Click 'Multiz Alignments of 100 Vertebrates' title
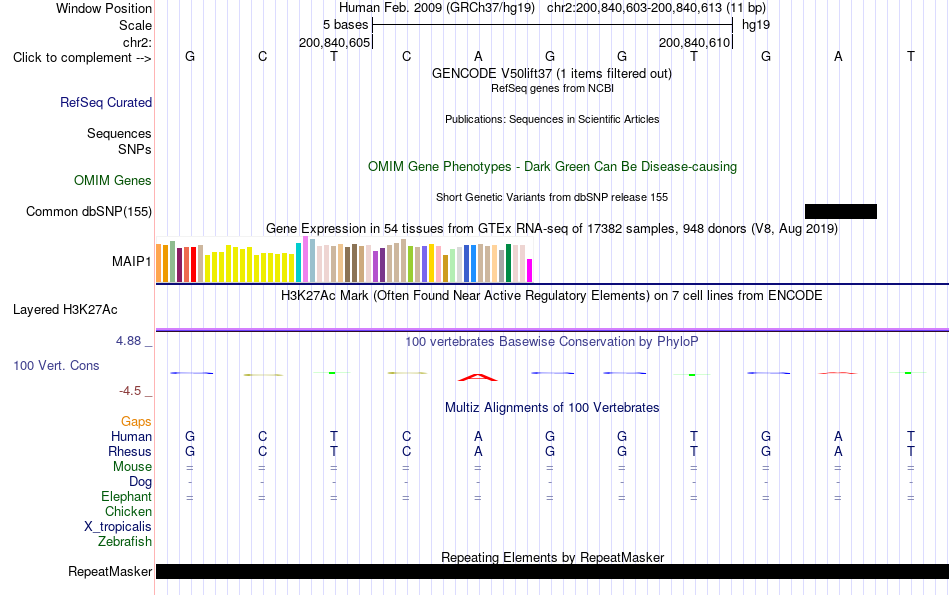The width and height of the screenshot is (950, 595). (552, 408)
